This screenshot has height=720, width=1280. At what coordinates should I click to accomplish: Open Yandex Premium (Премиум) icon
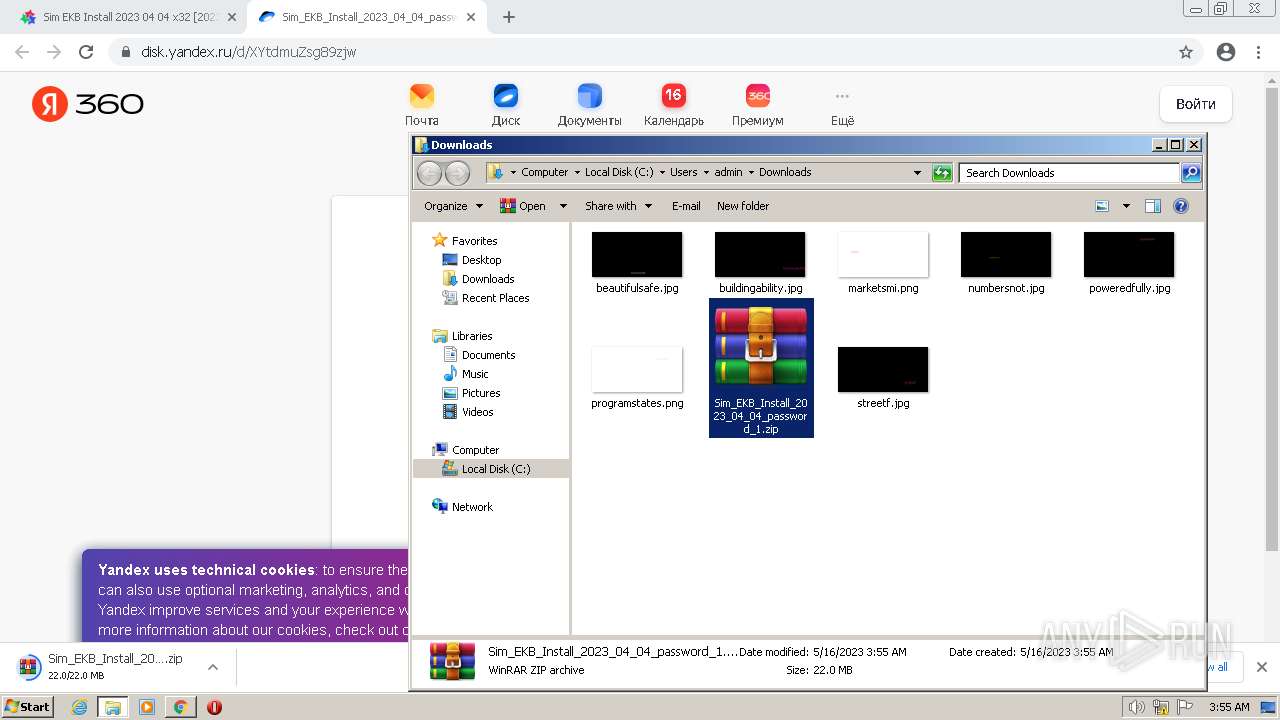coord(758,104)
